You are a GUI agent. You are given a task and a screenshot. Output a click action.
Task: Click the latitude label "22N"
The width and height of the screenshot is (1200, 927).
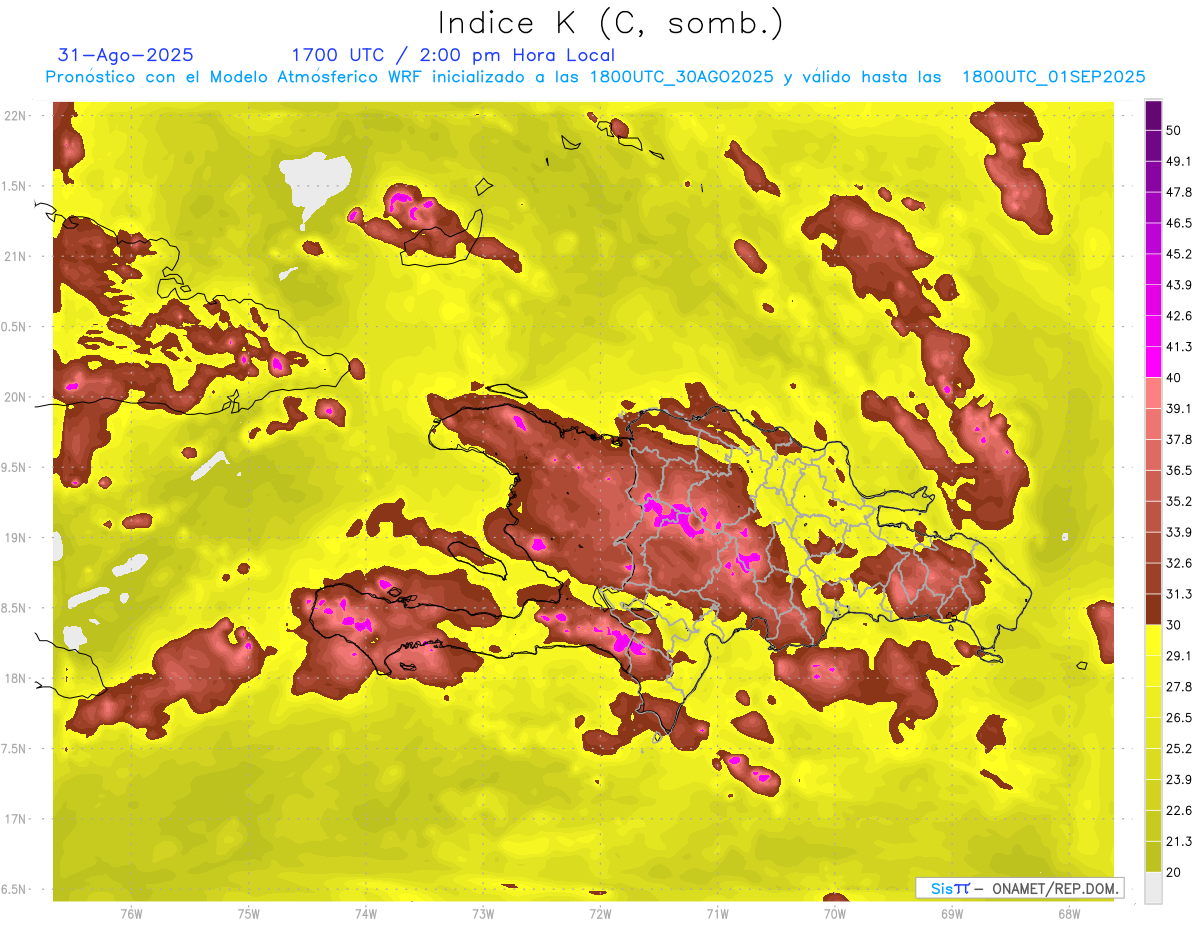[15, 116]
